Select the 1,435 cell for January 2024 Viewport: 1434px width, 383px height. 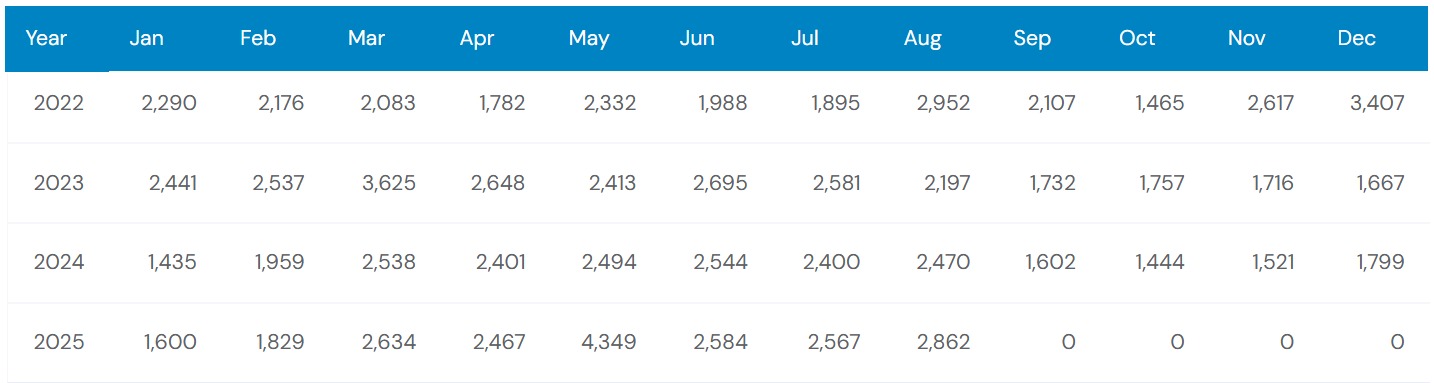click(170, 262)
